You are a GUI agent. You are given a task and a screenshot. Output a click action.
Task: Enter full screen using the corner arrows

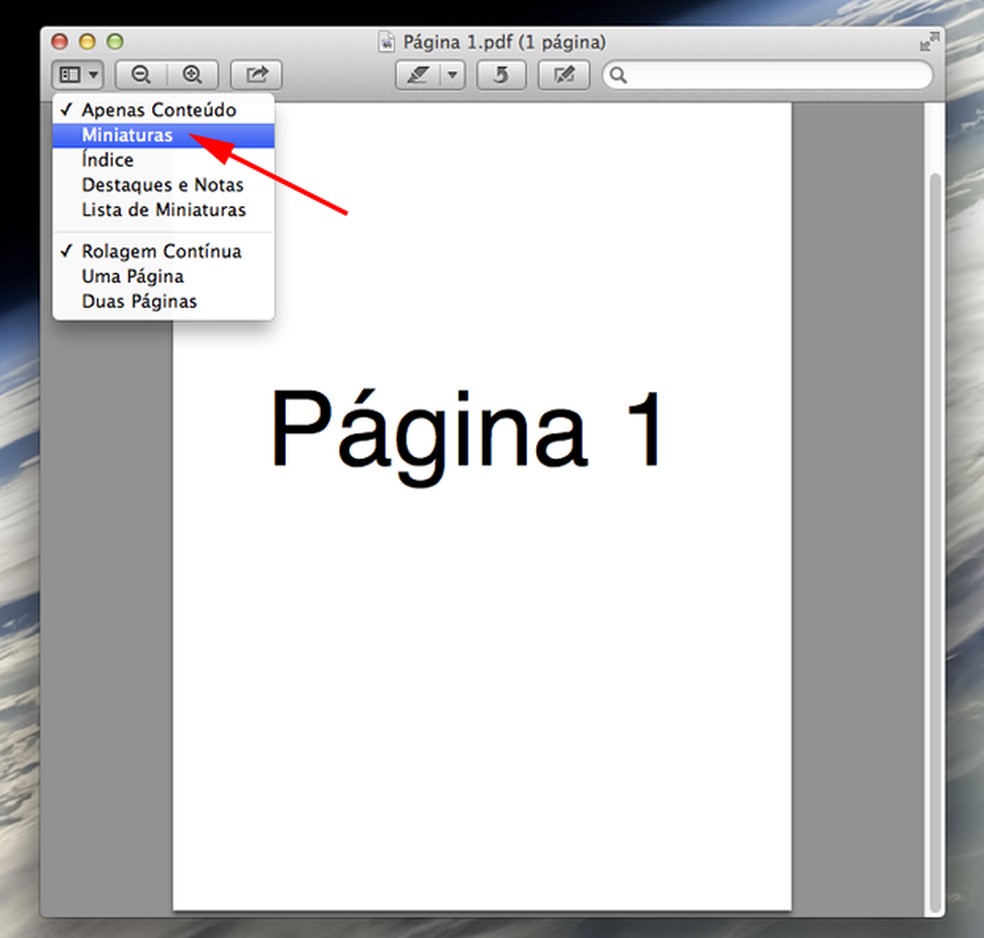929,42
